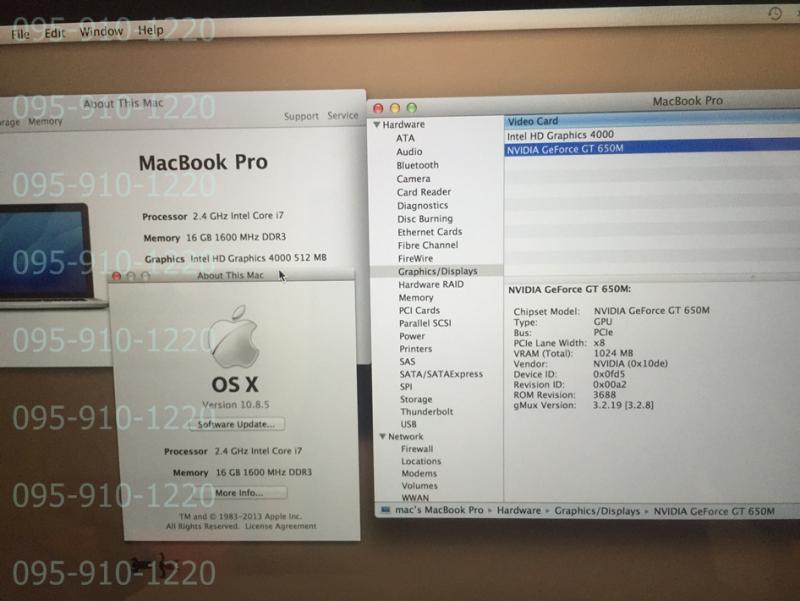
Task: Select Audio in the Hardware list
Action: pyautogui.click(x=409, y=152)
